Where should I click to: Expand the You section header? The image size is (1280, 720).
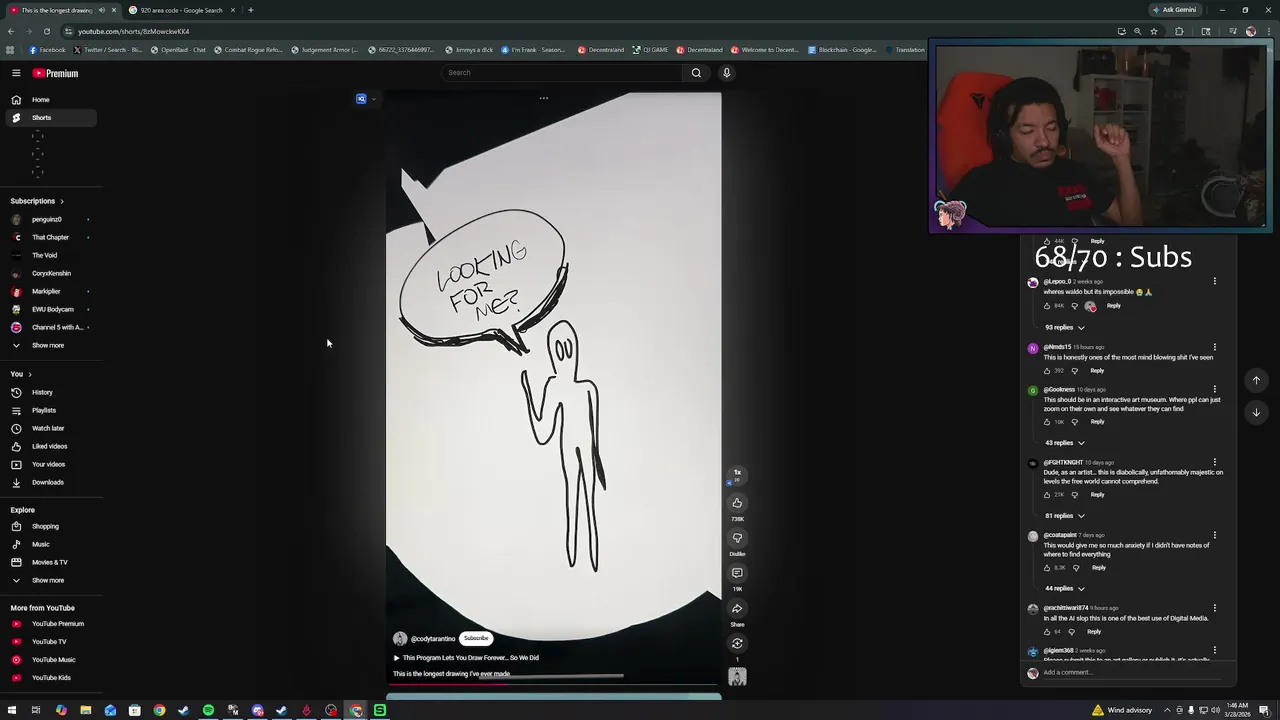[21, 374]
